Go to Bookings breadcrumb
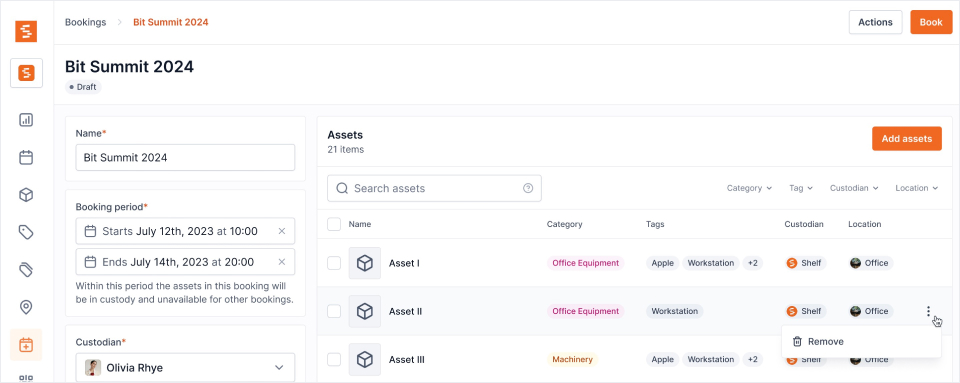 coord(86,22)
